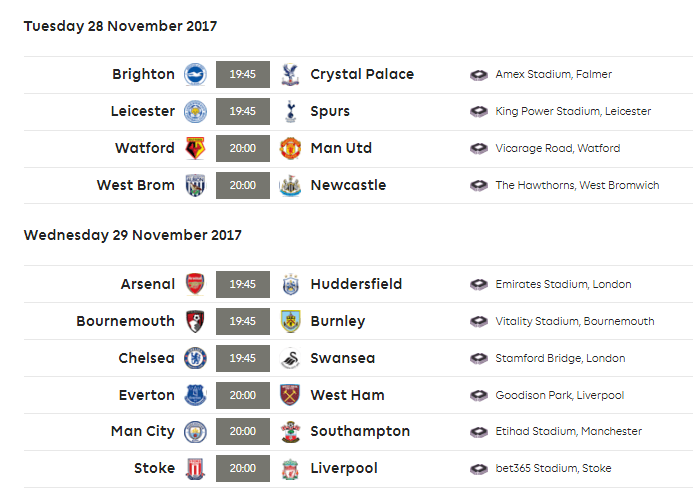The image size is (693, 498).
Task: Click the Watford club crest
Action: [x=195, y=148]
